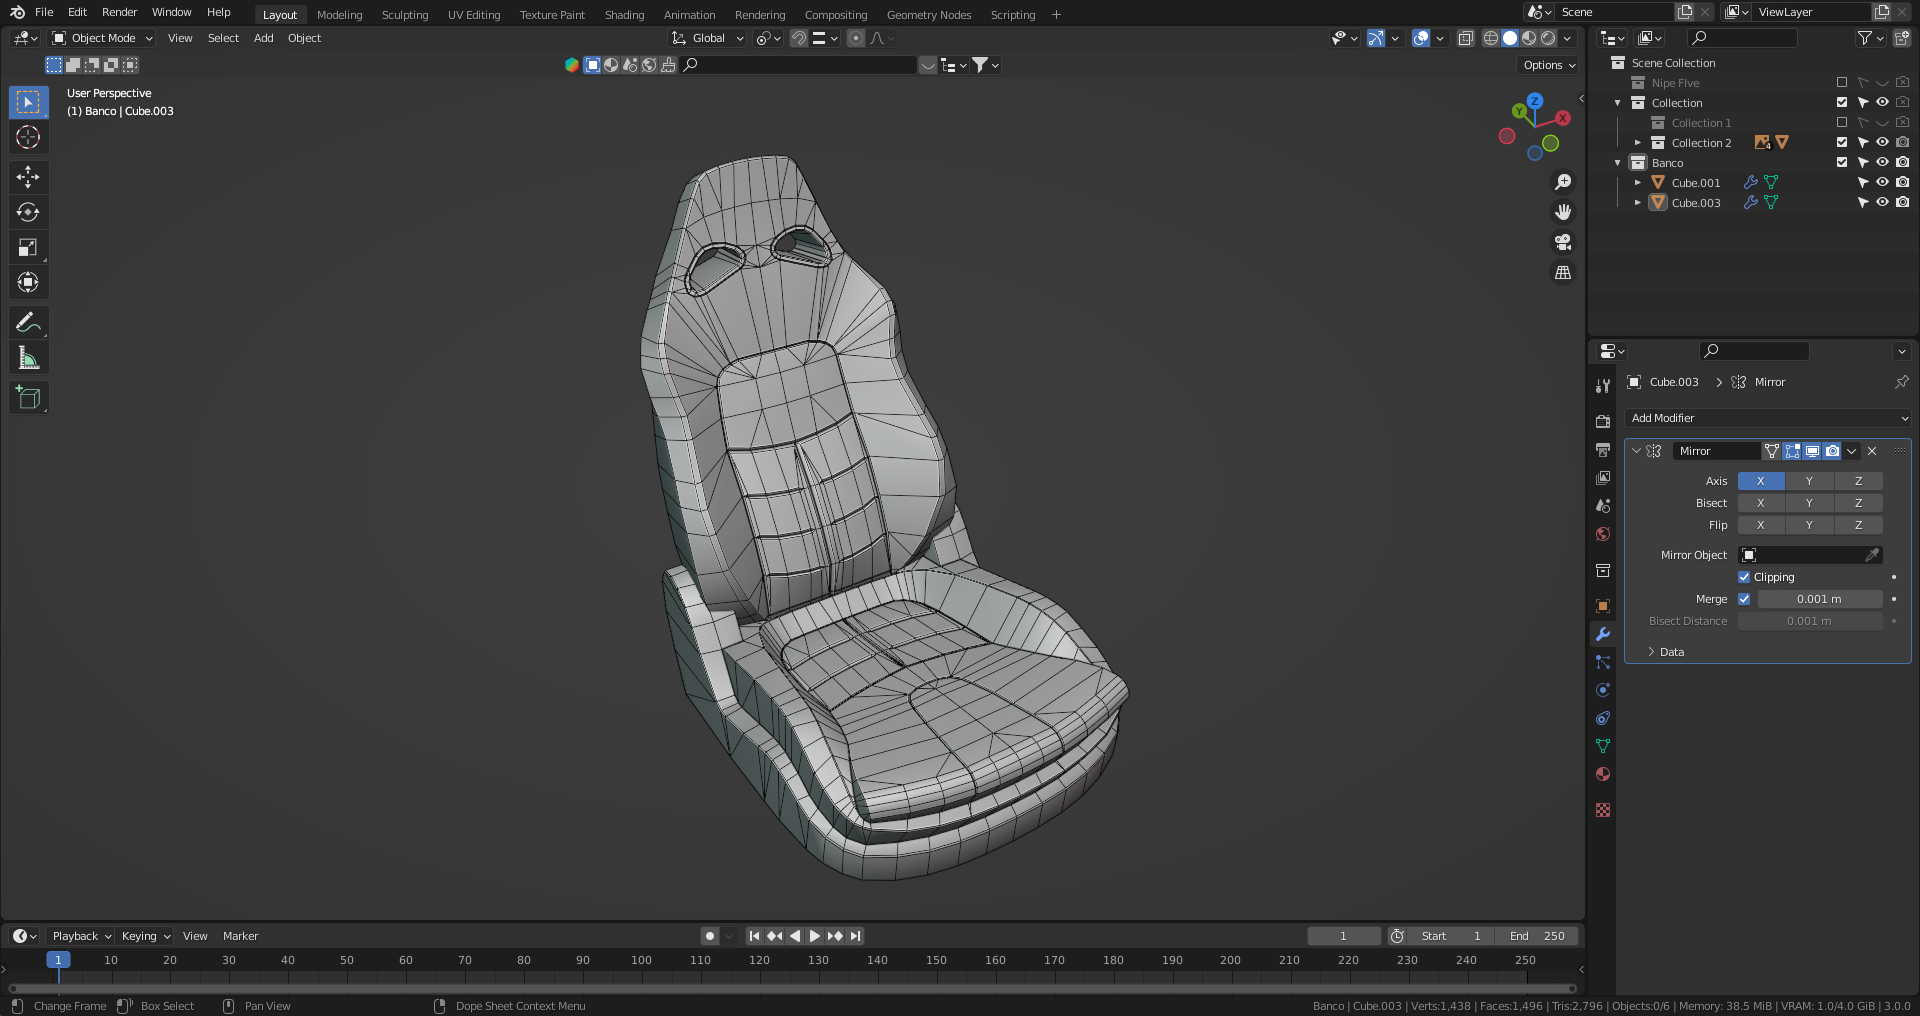Jump to the end frame
The height and width of the screenshot is (1016, 1920).
pos(855,936)
